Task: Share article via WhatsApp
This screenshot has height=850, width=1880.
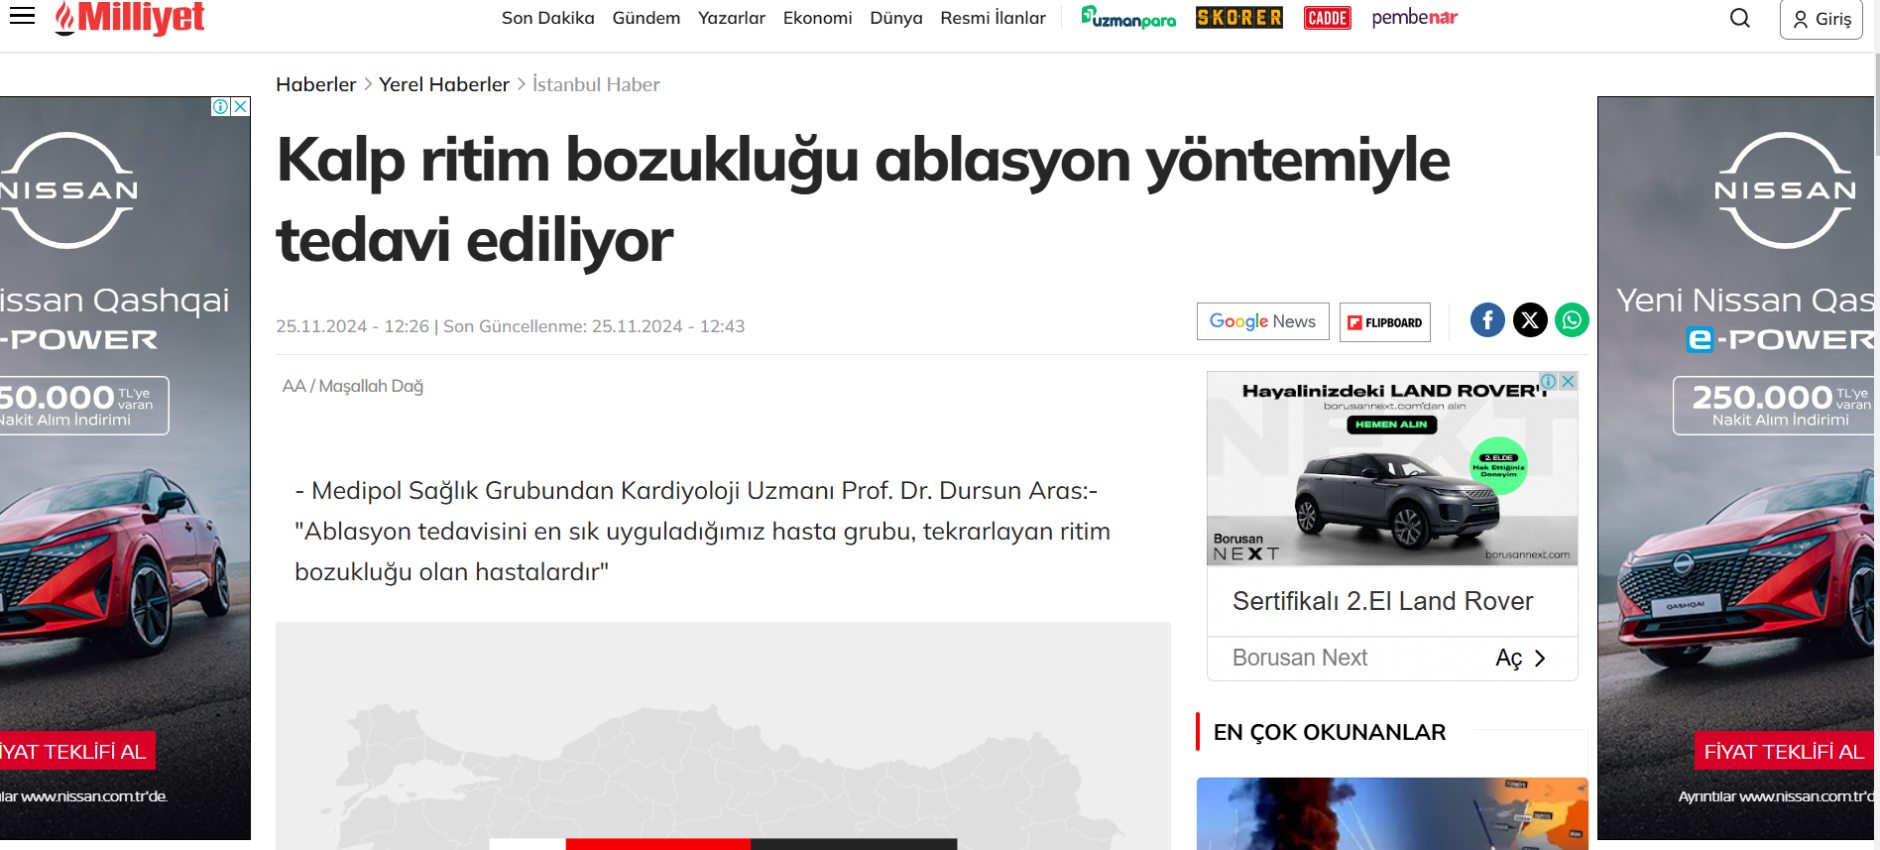Action: click(1572, 320)
